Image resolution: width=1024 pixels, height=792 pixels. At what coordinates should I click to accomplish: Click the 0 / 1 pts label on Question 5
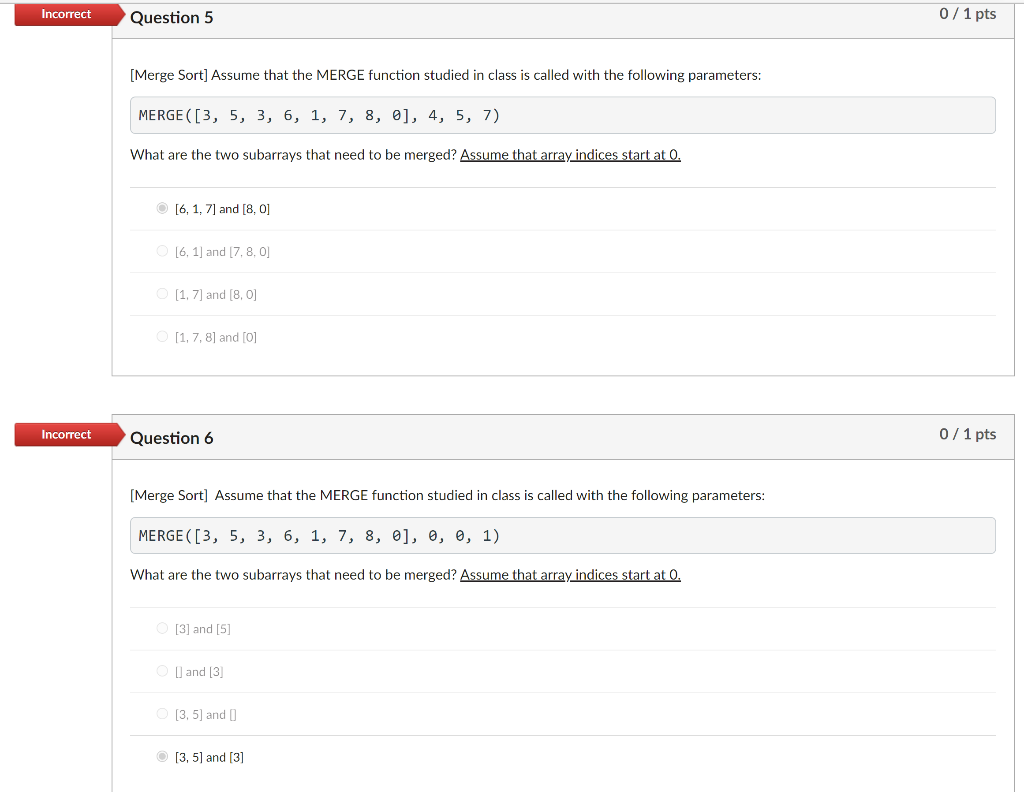[x=967, y=14]
